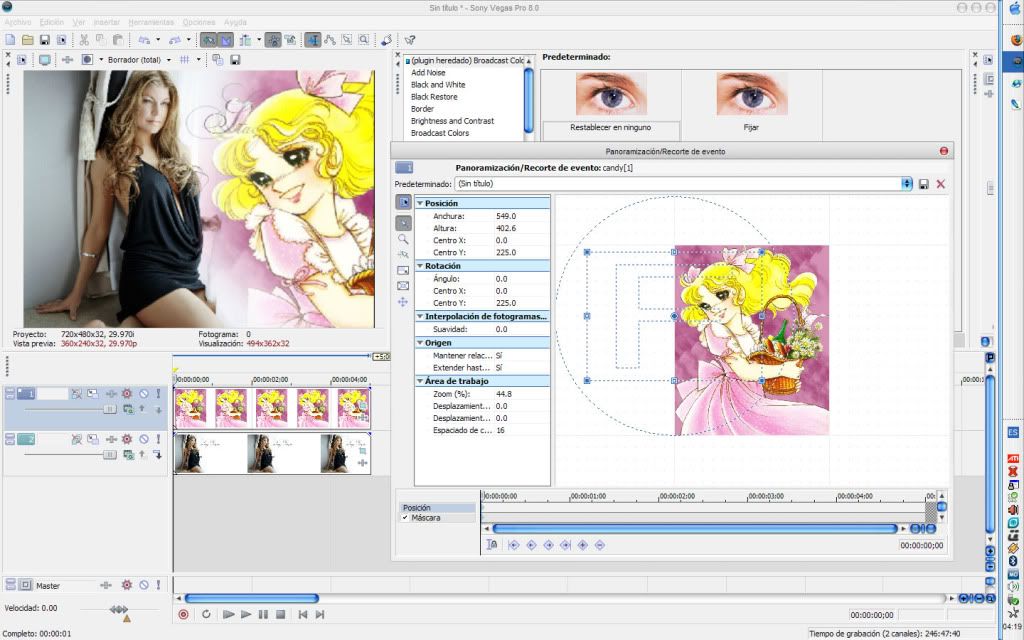Save snapshot disk icon in preview toolbar
1024x640 pixels.
click(x=235, y=60)
